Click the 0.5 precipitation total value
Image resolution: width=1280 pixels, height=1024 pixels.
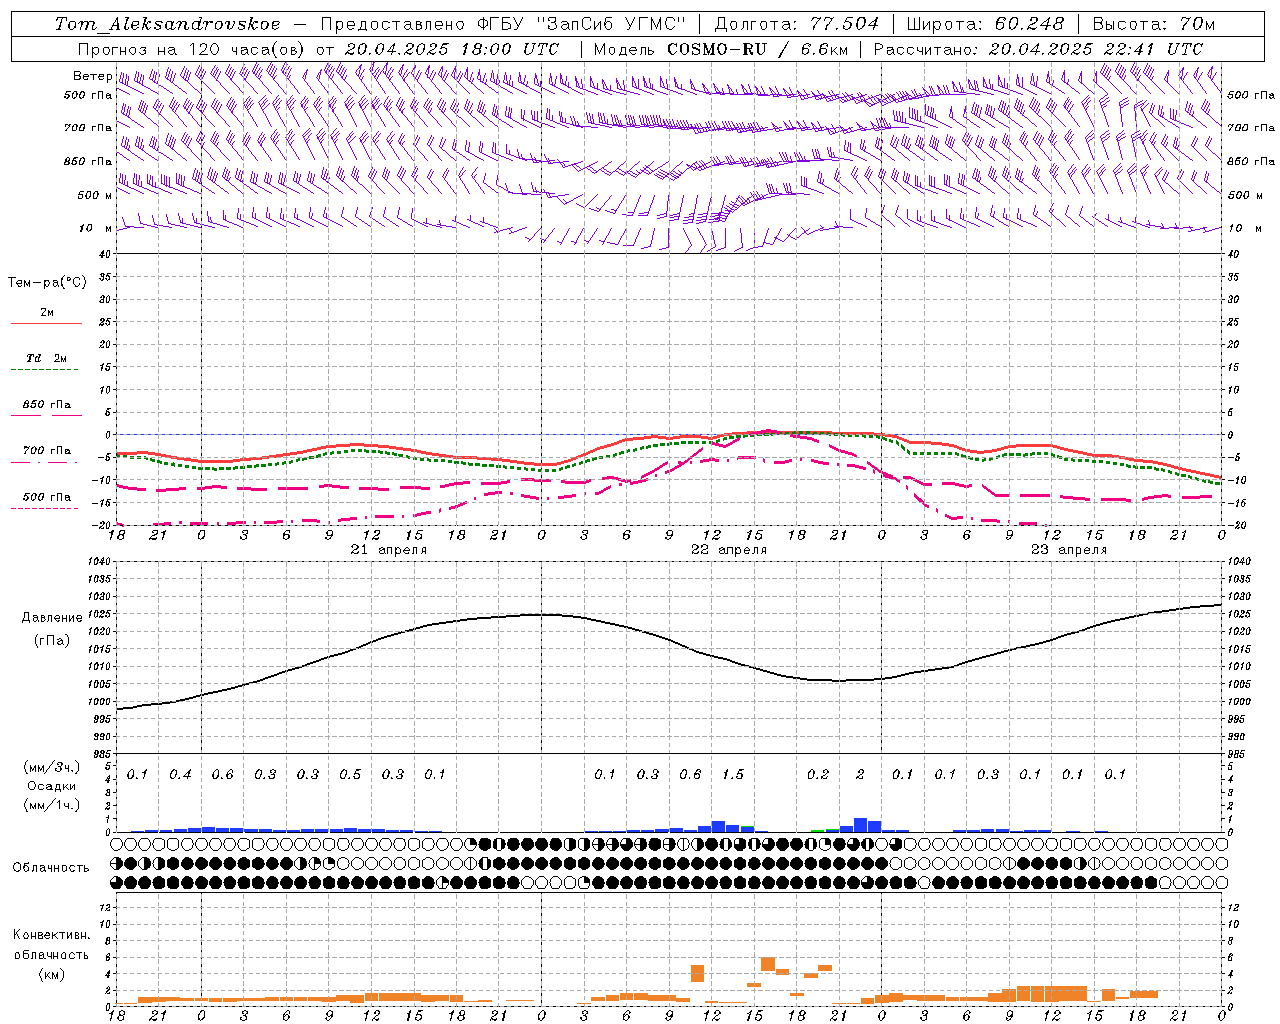[350, 774]
